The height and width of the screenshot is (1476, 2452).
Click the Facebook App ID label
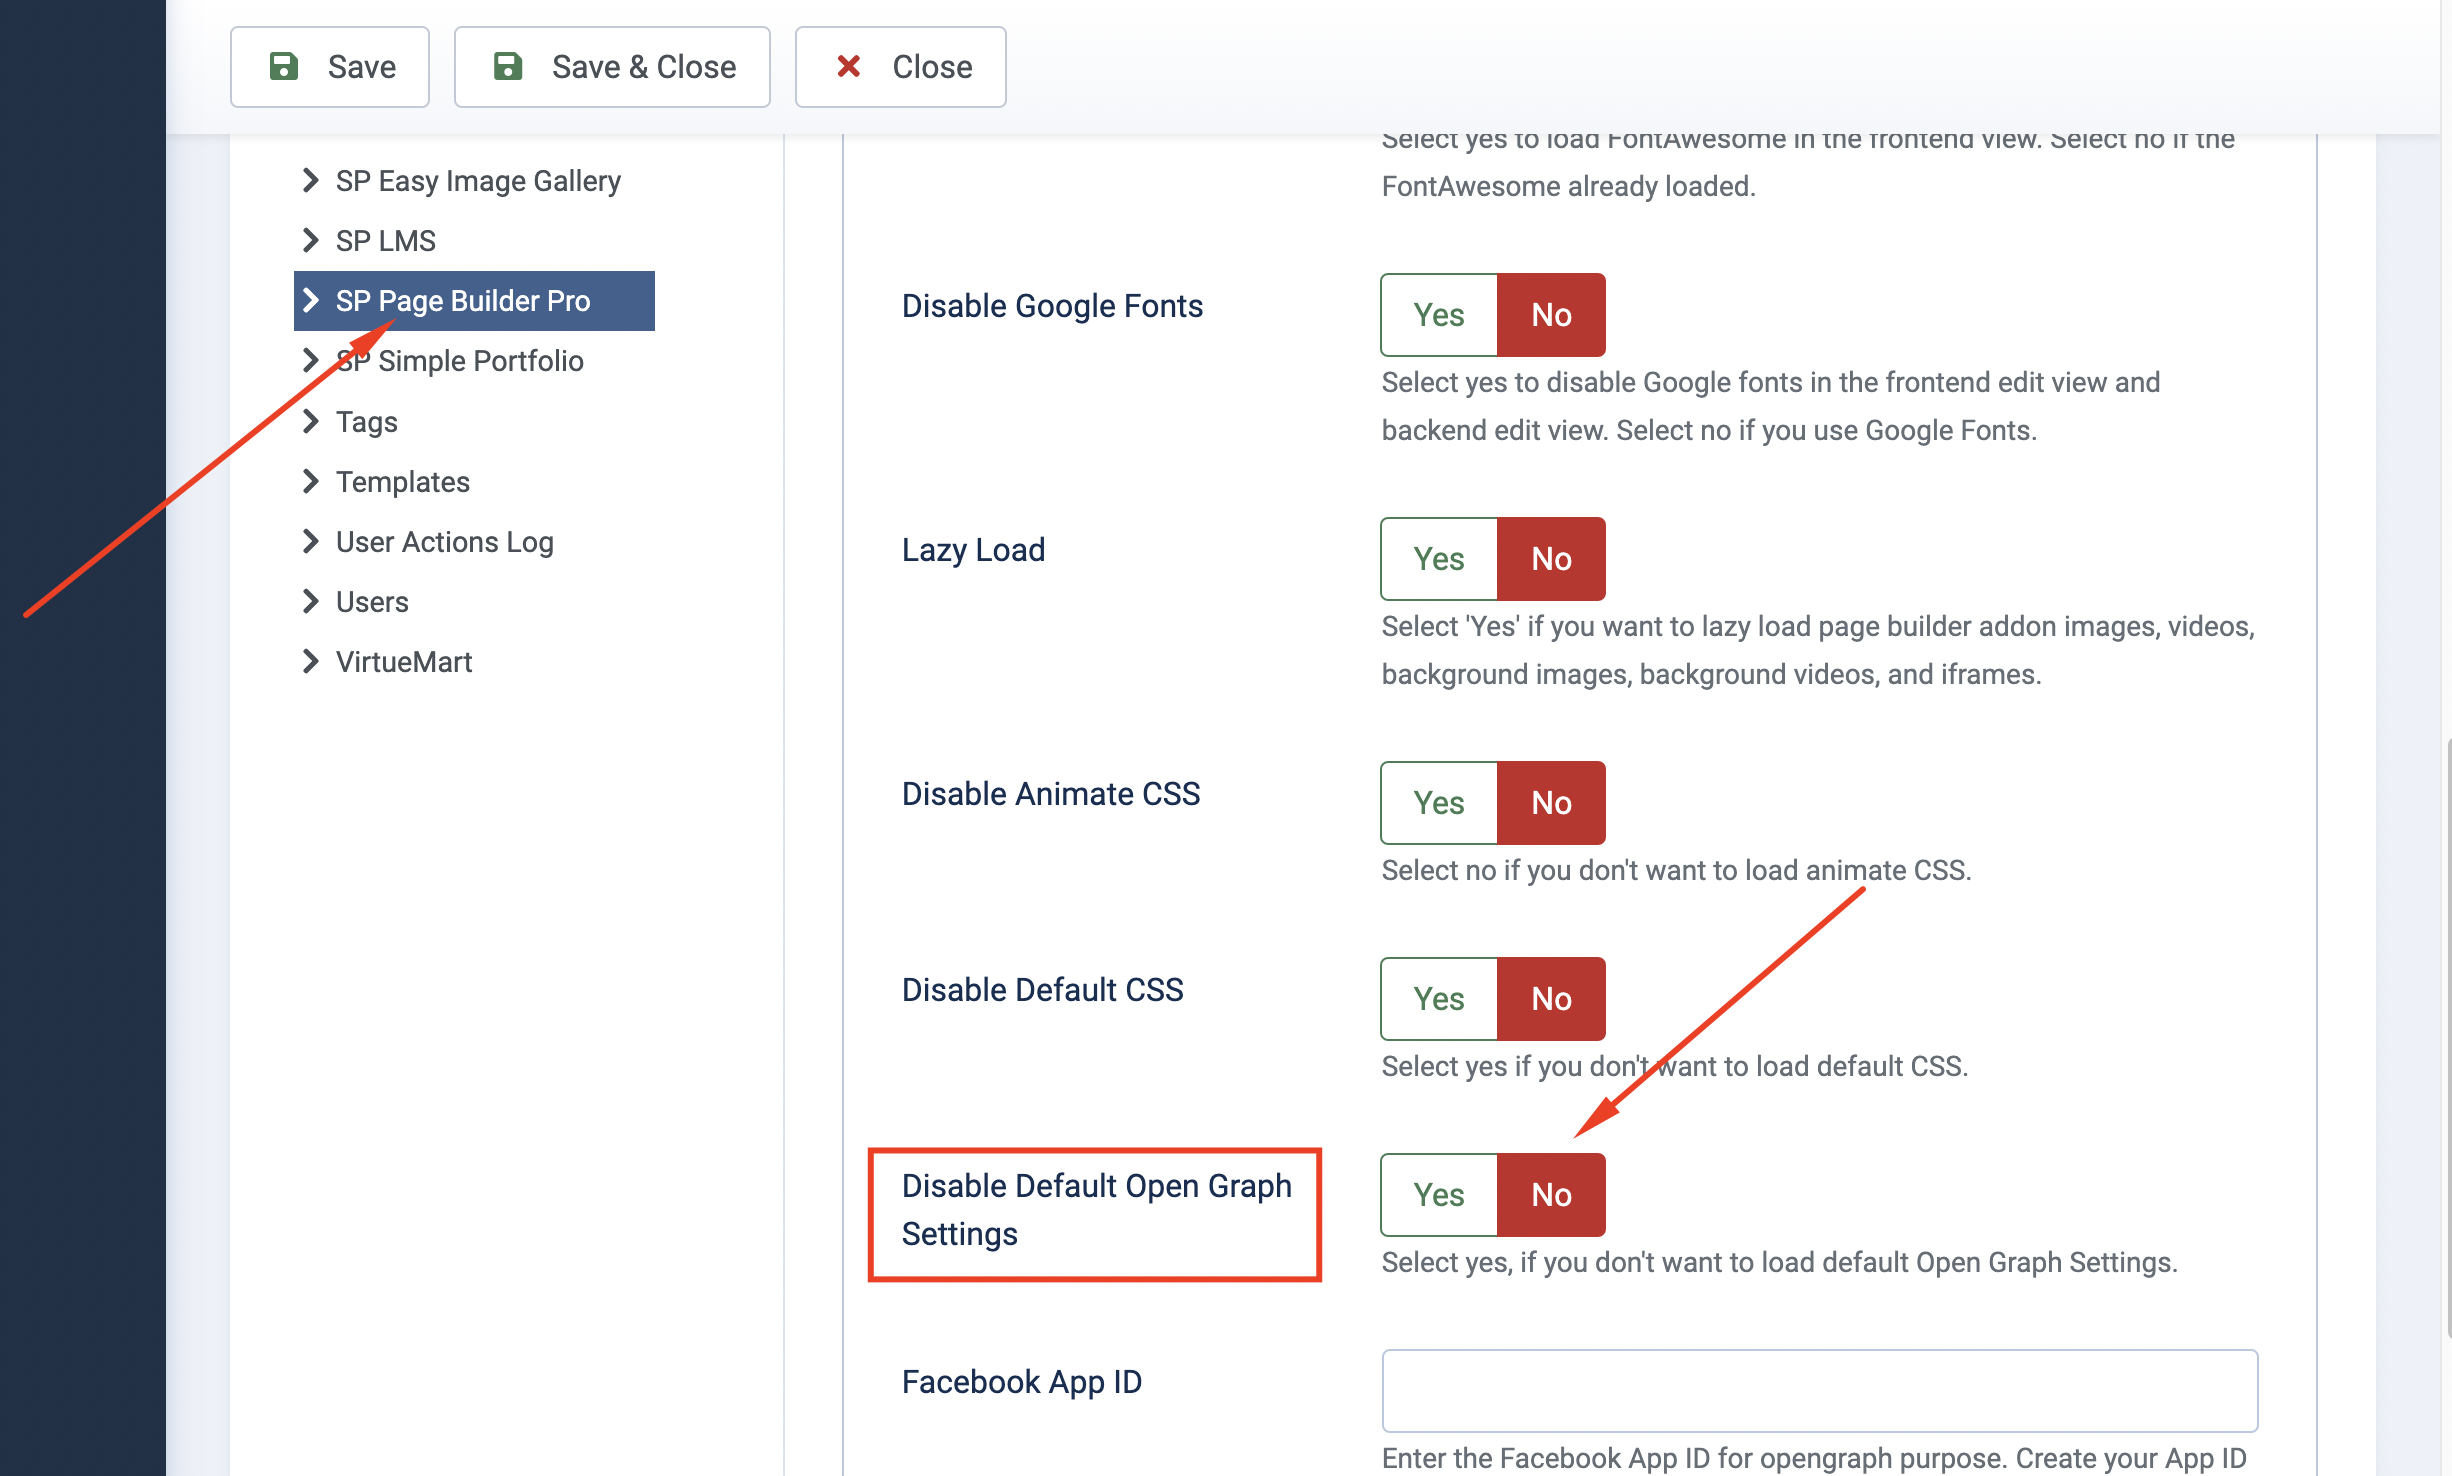1022,1382
